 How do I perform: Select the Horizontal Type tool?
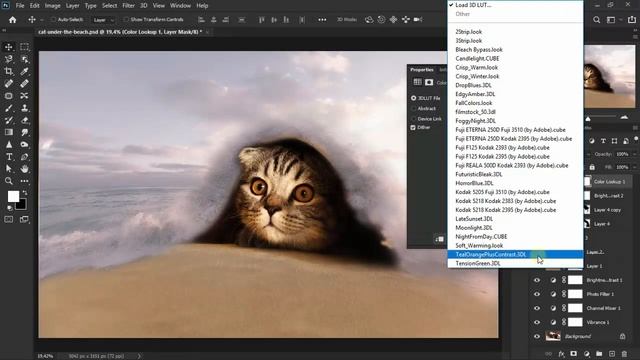pos(9,157)
